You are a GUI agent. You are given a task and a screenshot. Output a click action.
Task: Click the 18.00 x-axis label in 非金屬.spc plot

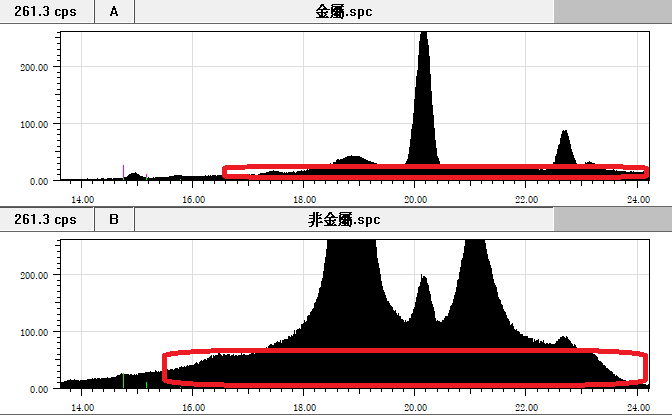coord(304,407)
